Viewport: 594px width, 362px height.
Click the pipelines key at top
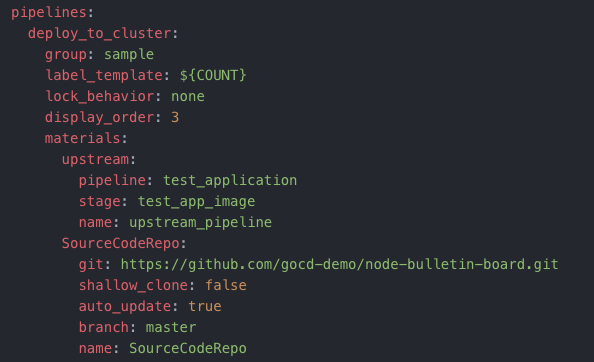[48, 13]
